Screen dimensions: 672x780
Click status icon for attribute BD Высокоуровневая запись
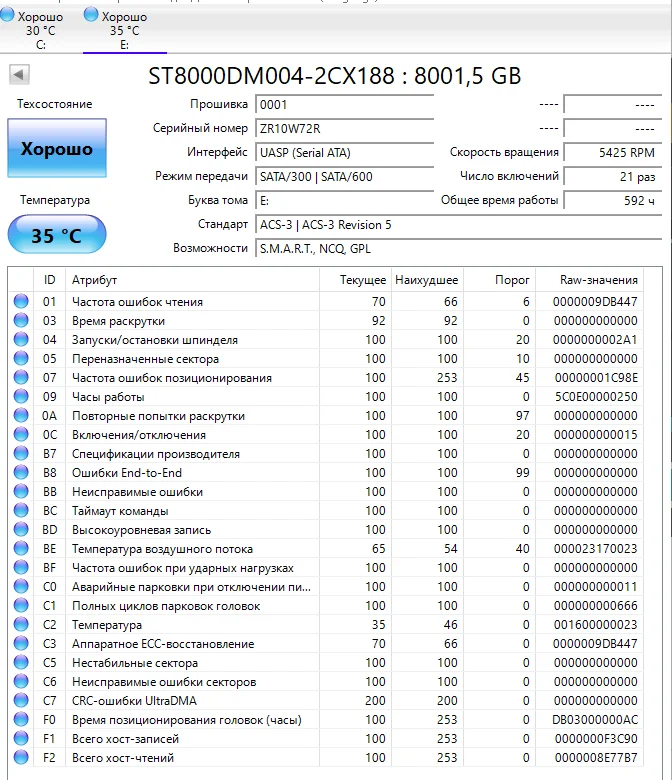21,529
